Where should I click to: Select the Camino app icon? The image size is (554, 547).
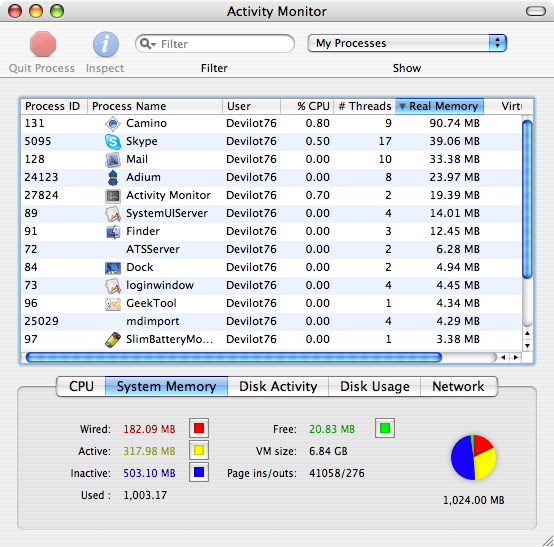coord(113,124)
